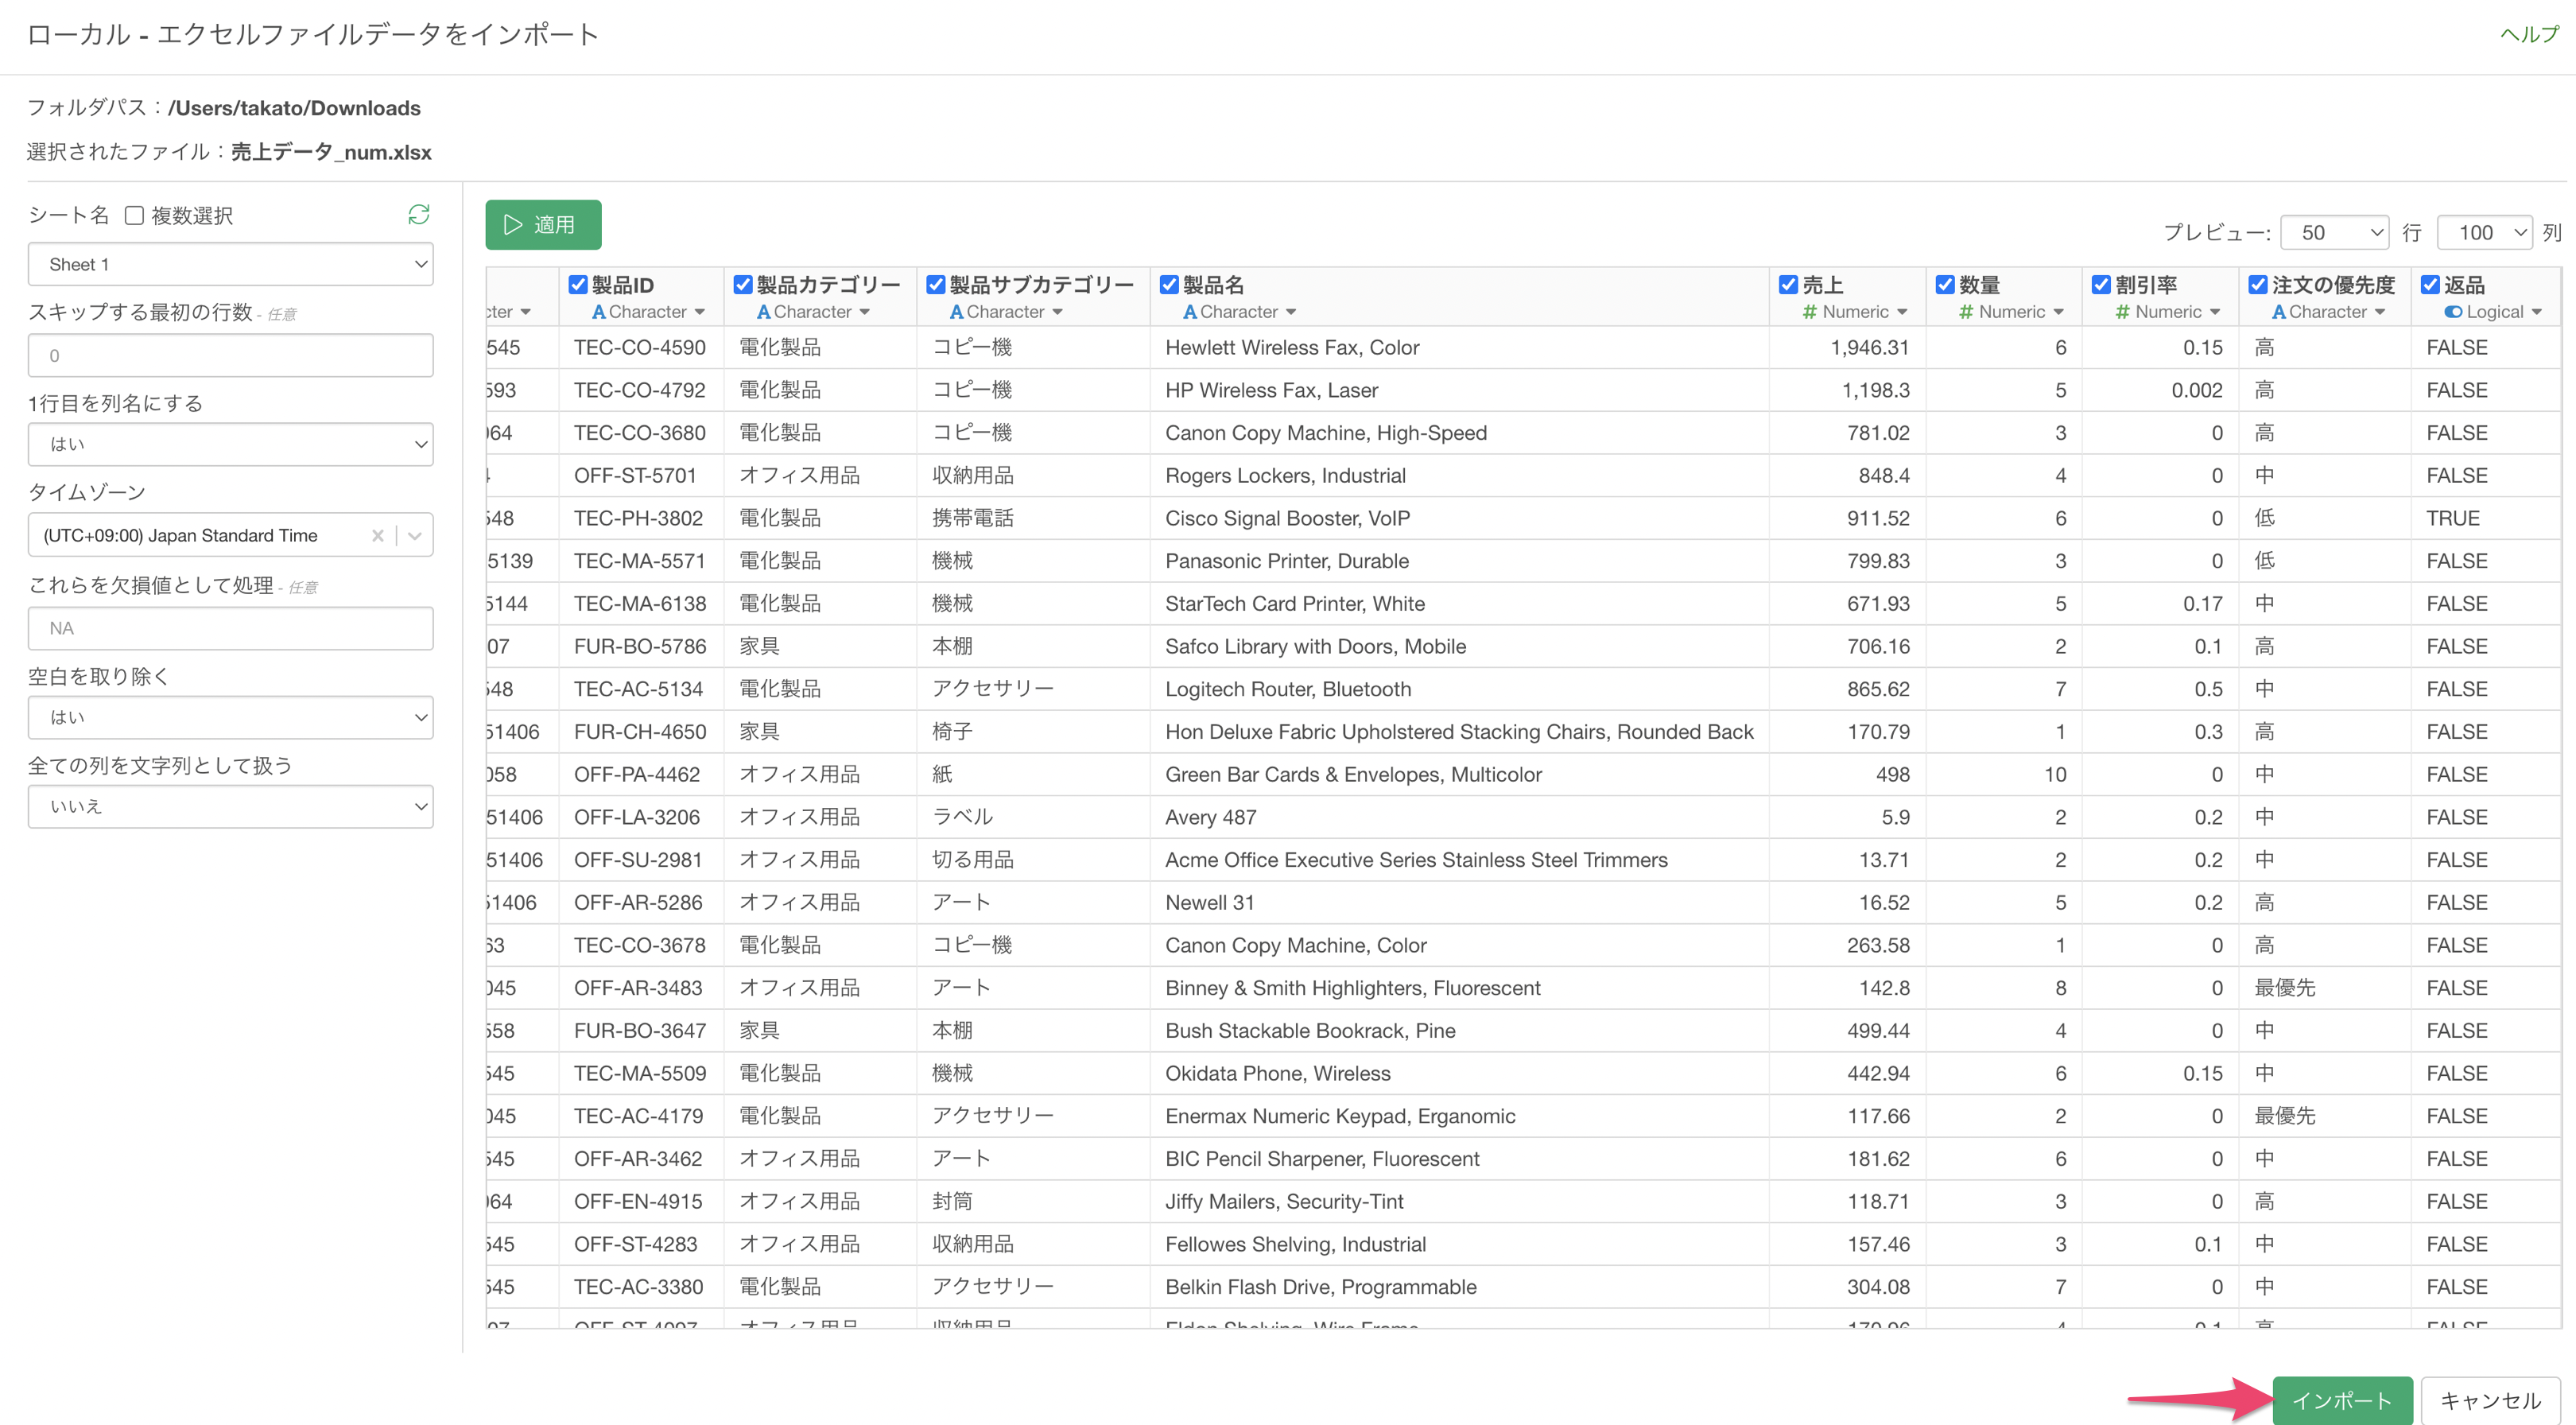Clear the timezone selection with the X icon
This screenshot has width=2576, height=1425.
coord(377,535)
